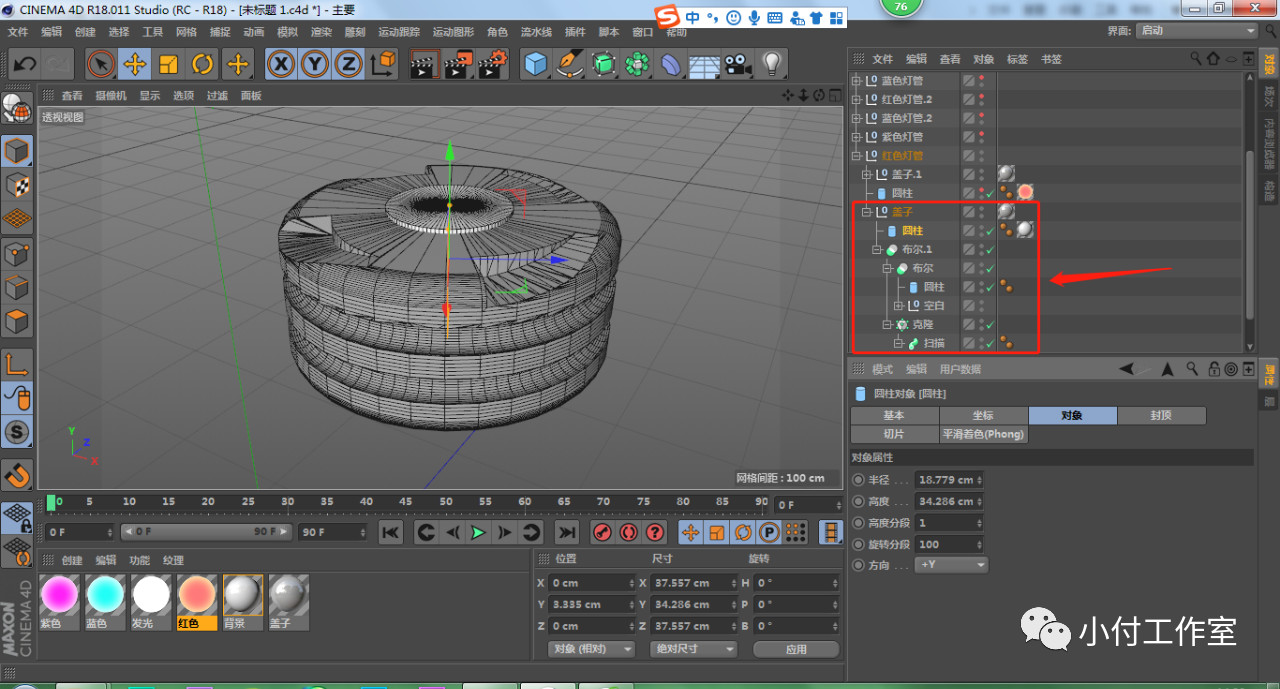Open 绝对尺寸 size dropdown

(x=694, y=649)
